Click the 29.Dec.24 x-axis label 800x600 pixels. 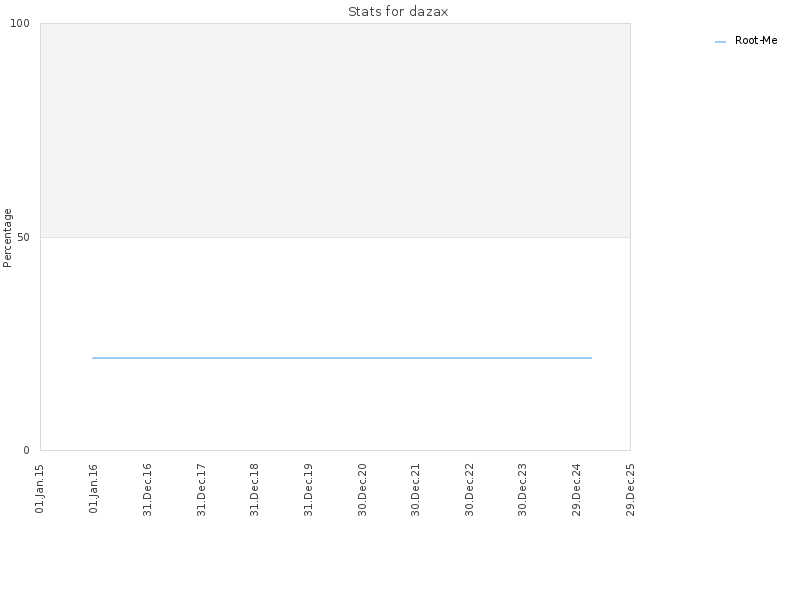[577, 490]
